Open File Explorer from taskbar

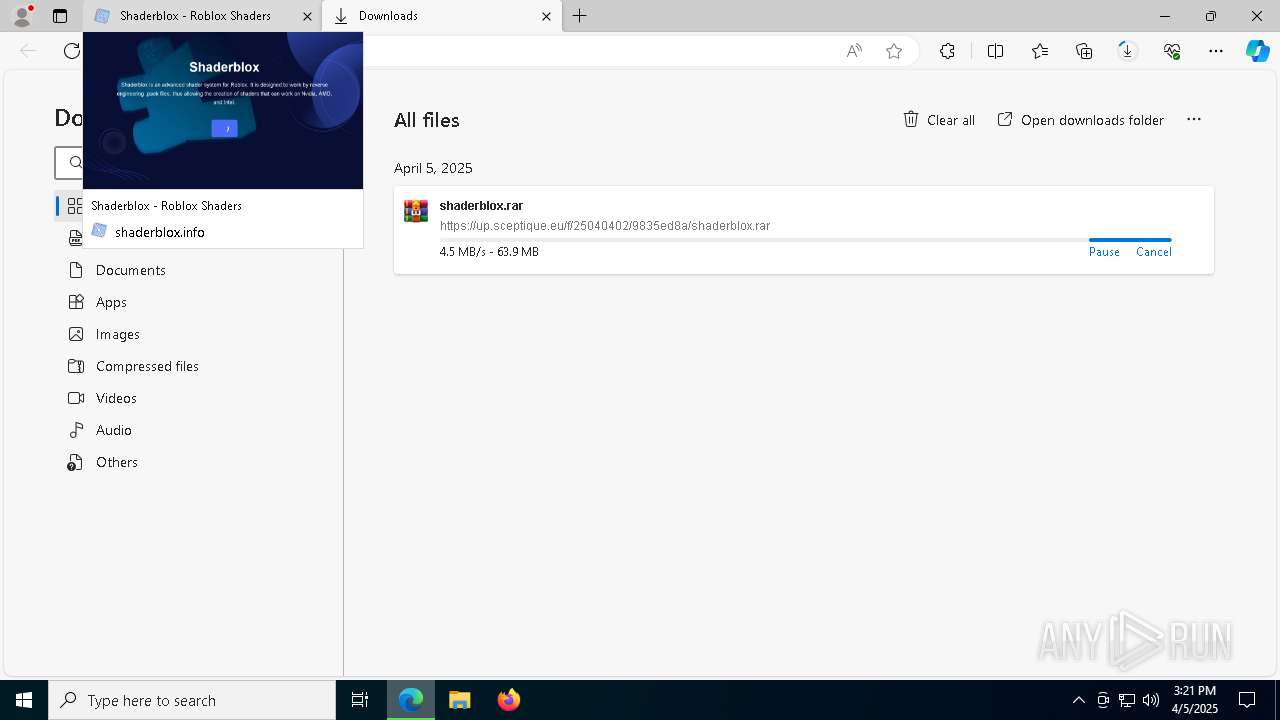460,700
